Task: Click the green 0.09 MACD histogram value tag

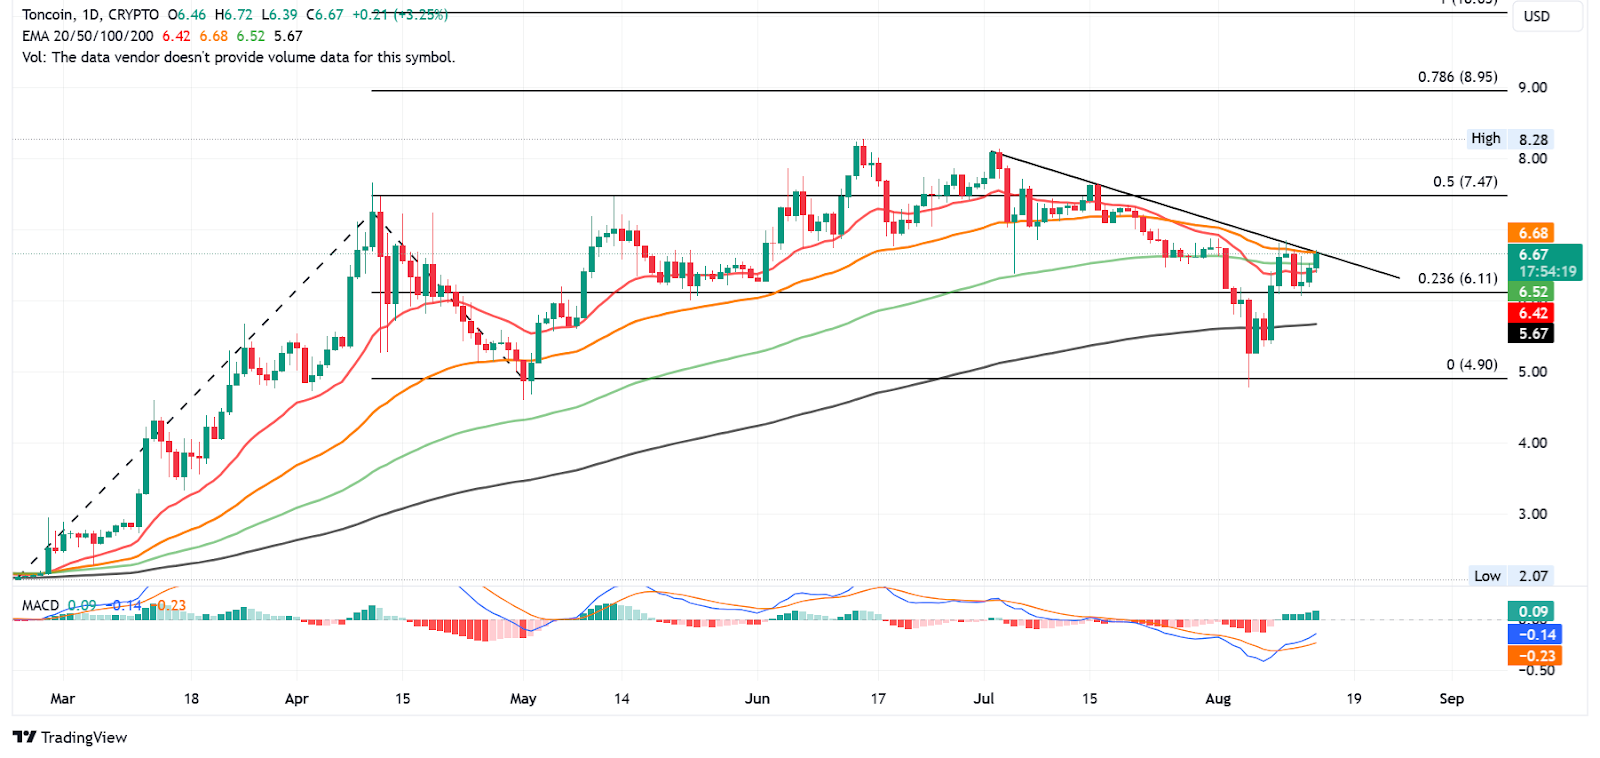Action: (x=1533, y=612)
